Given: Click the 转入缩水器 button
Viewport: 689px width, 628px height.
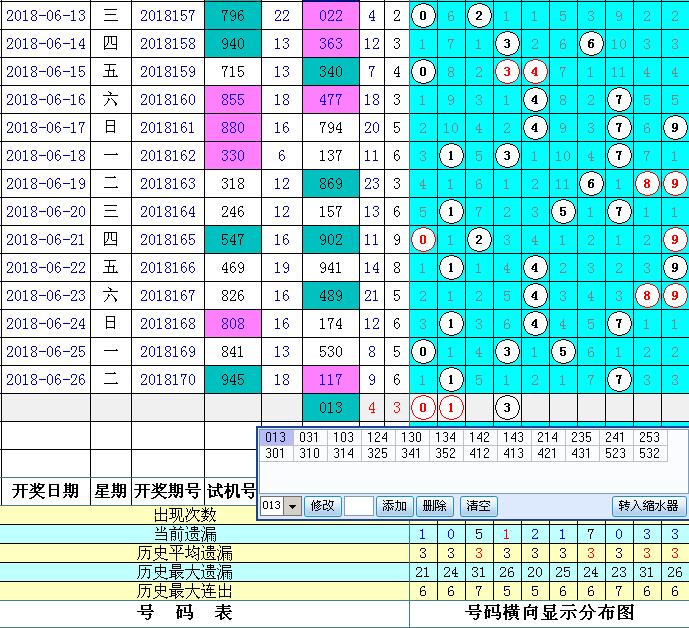Looking at the screenshot, I should [x=649, y=506].
